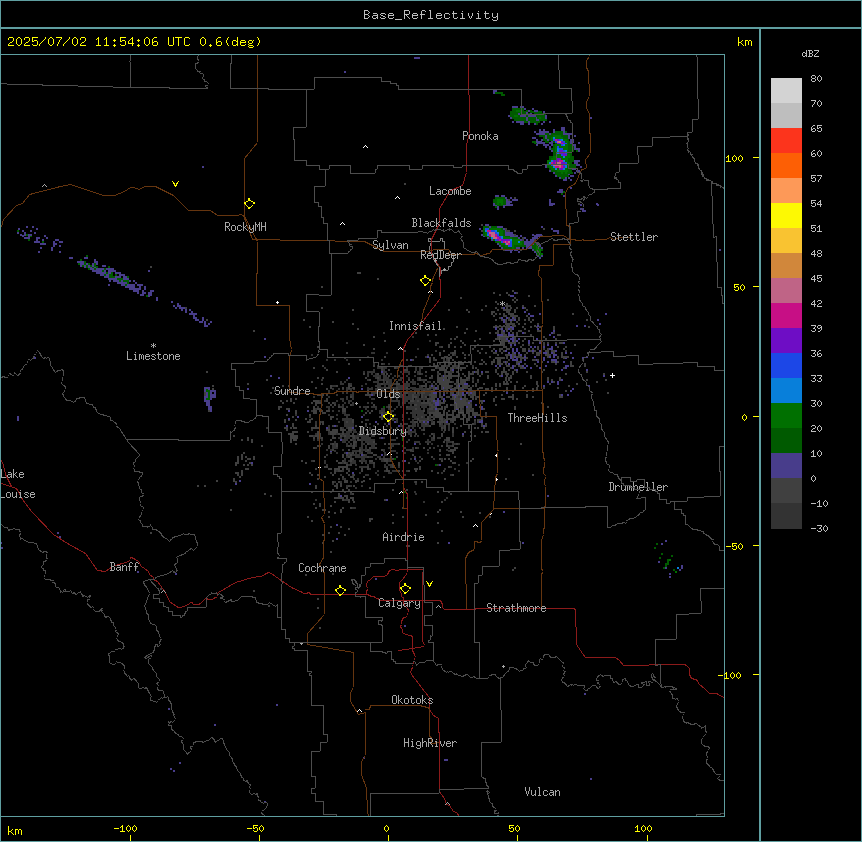862x842 pixels.
Task: Click the yellow diamond marker above RockyMH
Action: tap(250, 204)
